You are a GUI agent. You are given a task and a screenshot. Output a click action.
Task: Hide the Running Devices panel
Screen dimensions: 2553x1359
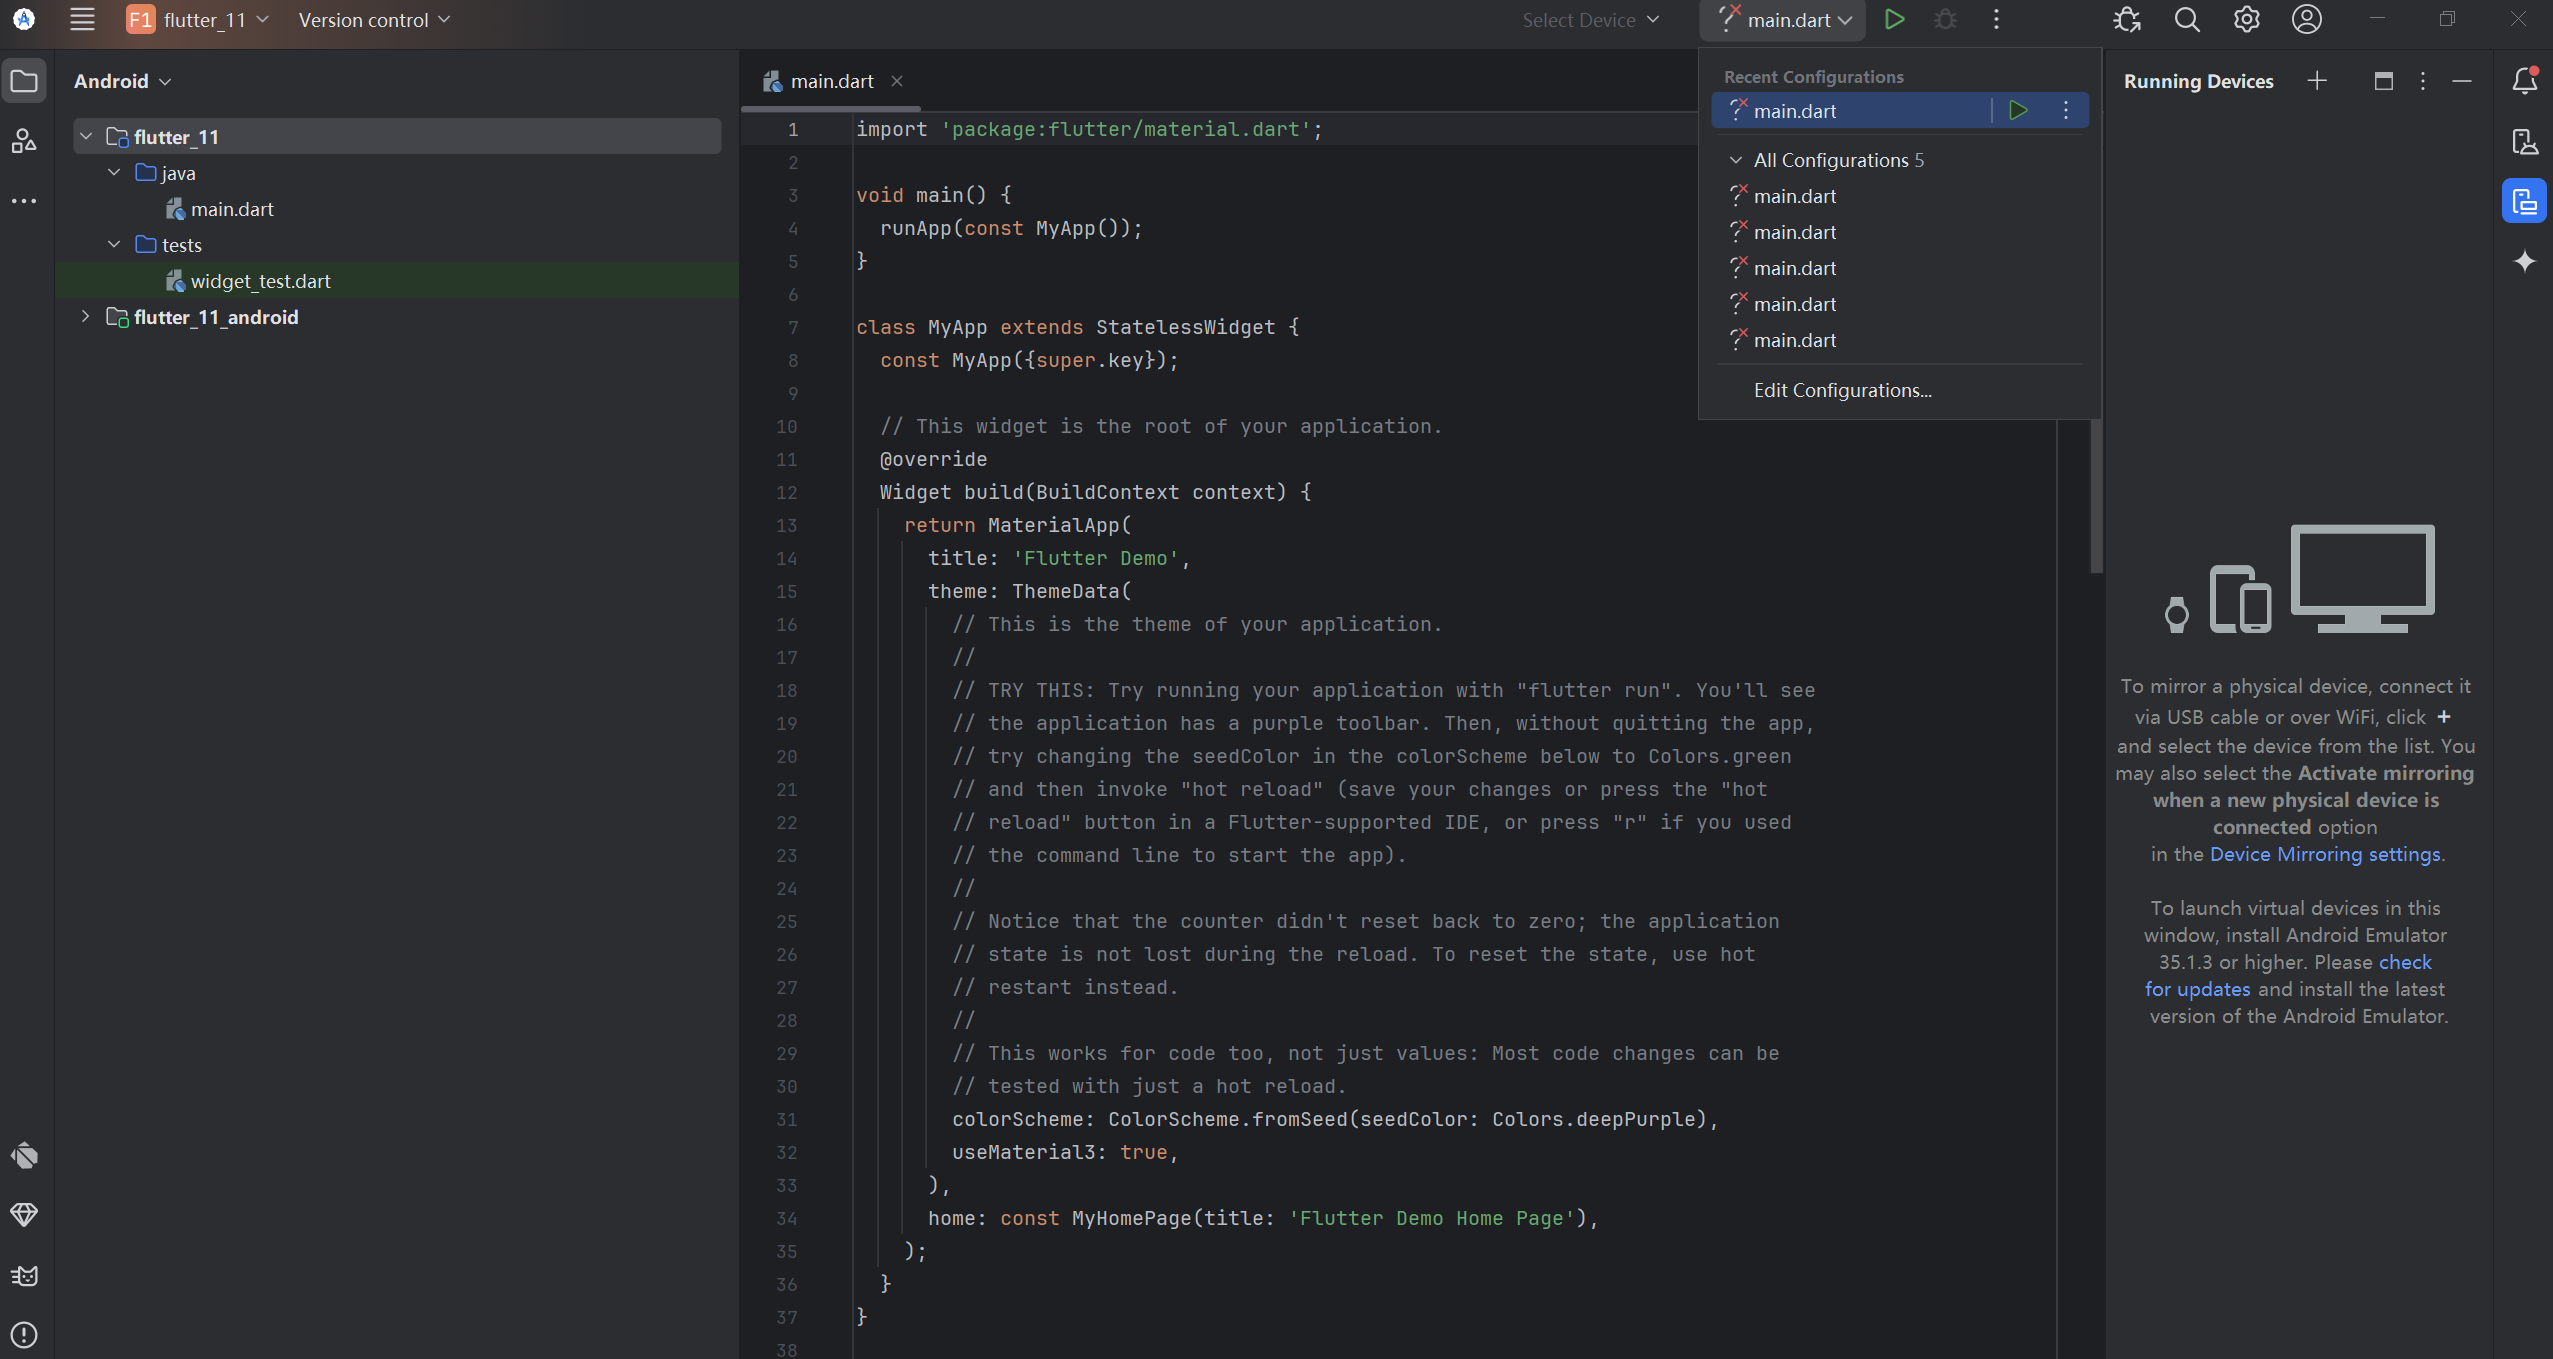point(2463,81)
